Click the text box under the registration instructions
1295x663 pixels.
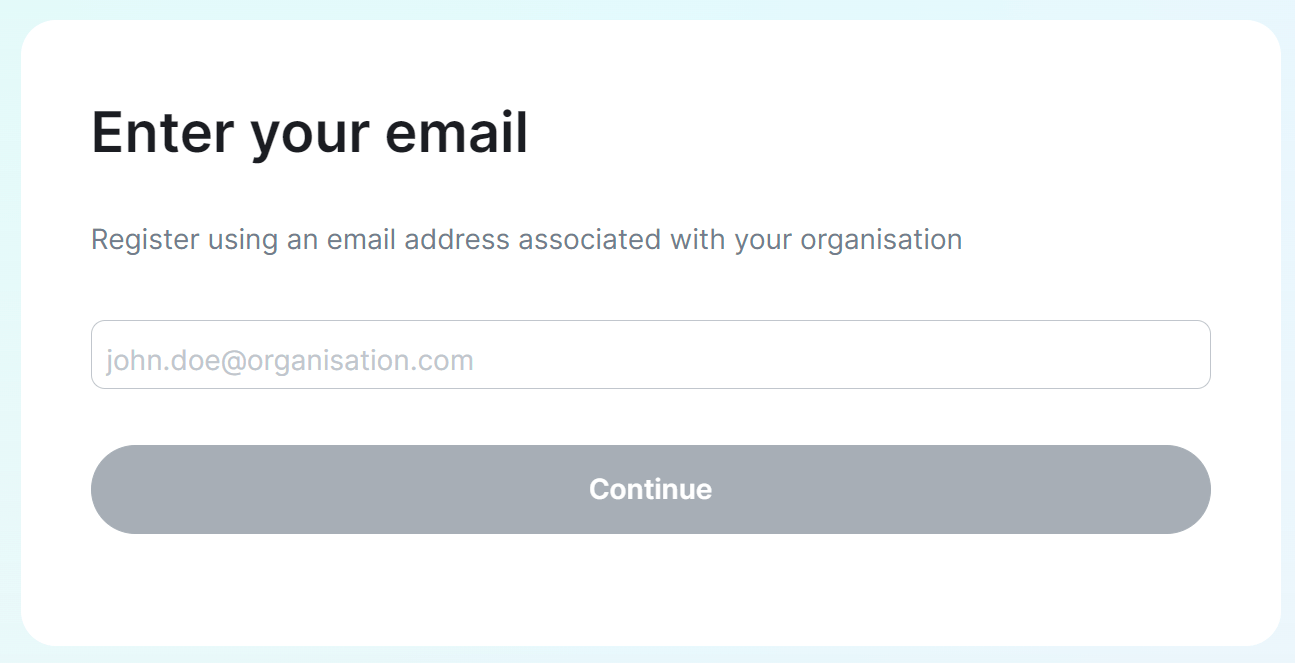pos(650,354)
